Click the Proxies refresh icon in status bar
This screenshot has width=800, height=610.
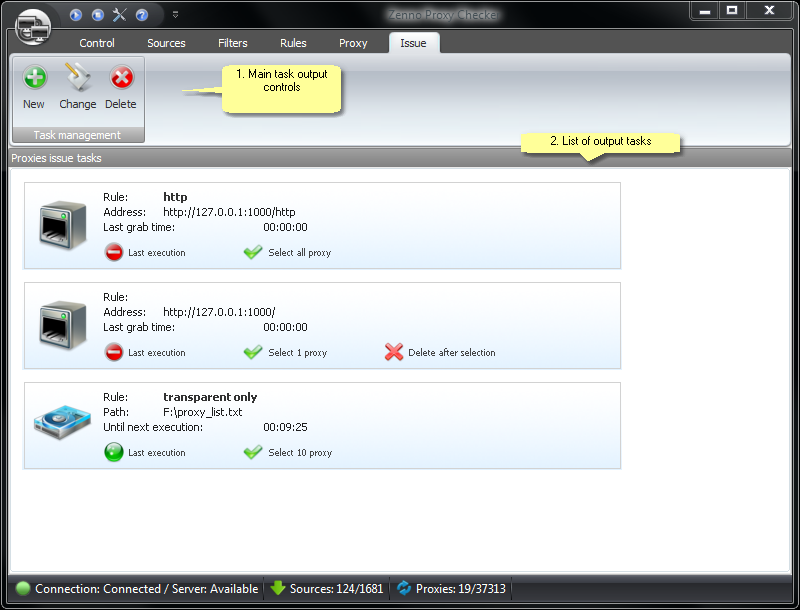tap(405, 589)
